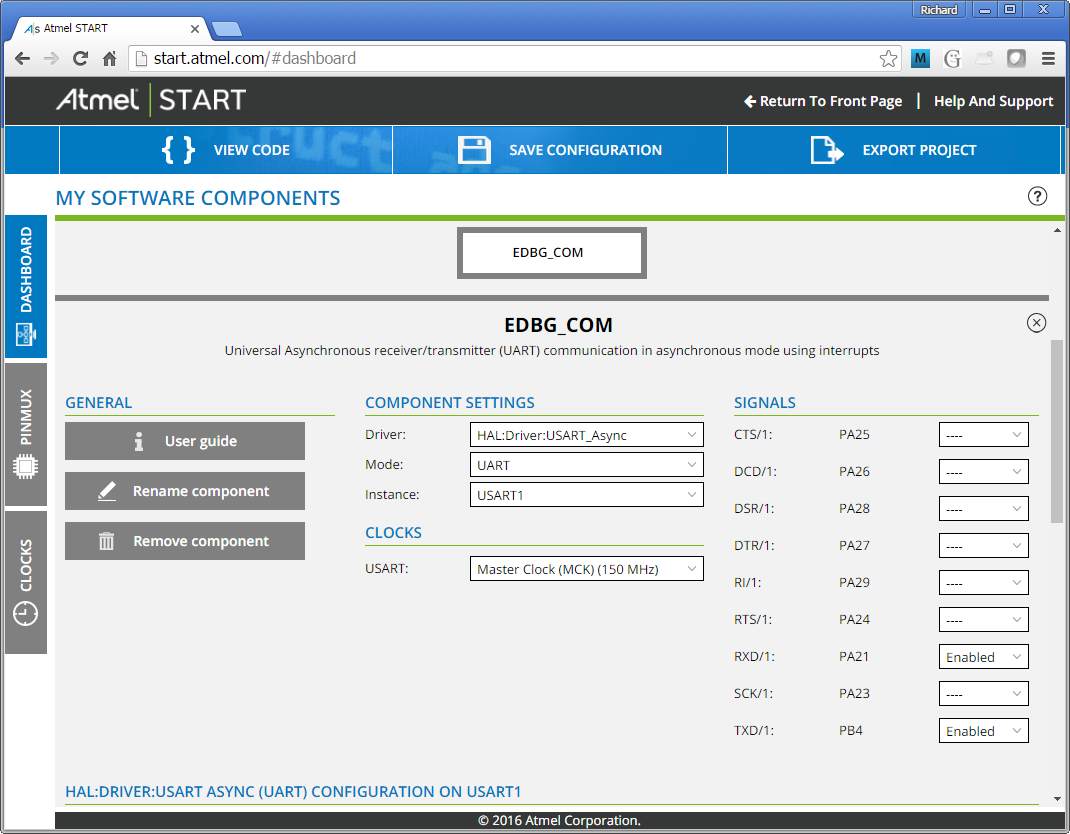Click the gray extension icon beside menu
Image resolution: width=1070 pixels, height=834 pixels.
(x=1016, y=59)
